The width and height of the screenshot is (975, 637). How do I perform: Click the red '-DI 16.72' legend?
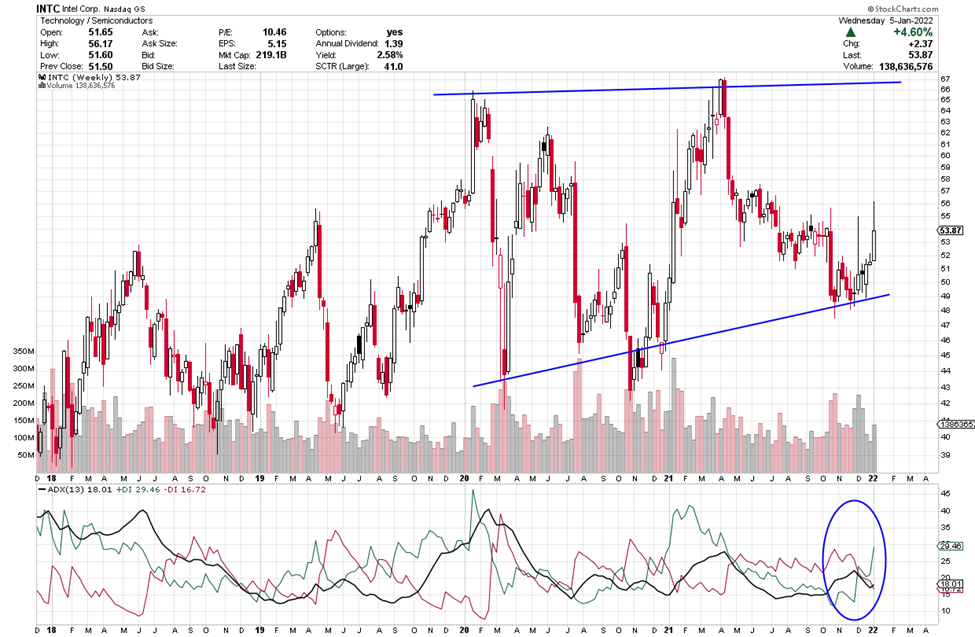(185, 490)
